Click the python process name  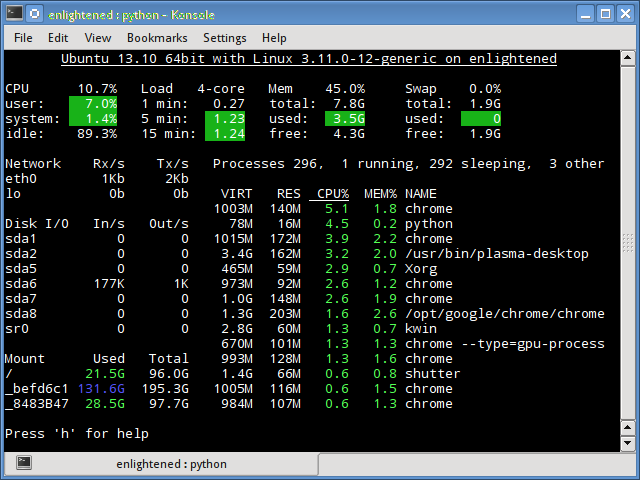(x=429, y=224)
